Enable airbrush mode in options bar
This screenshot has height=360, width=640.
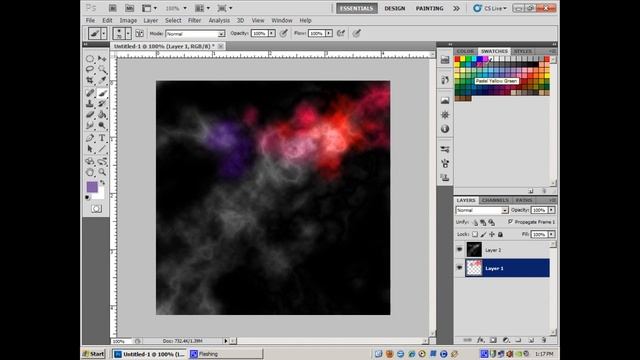[x=340, y=33]
